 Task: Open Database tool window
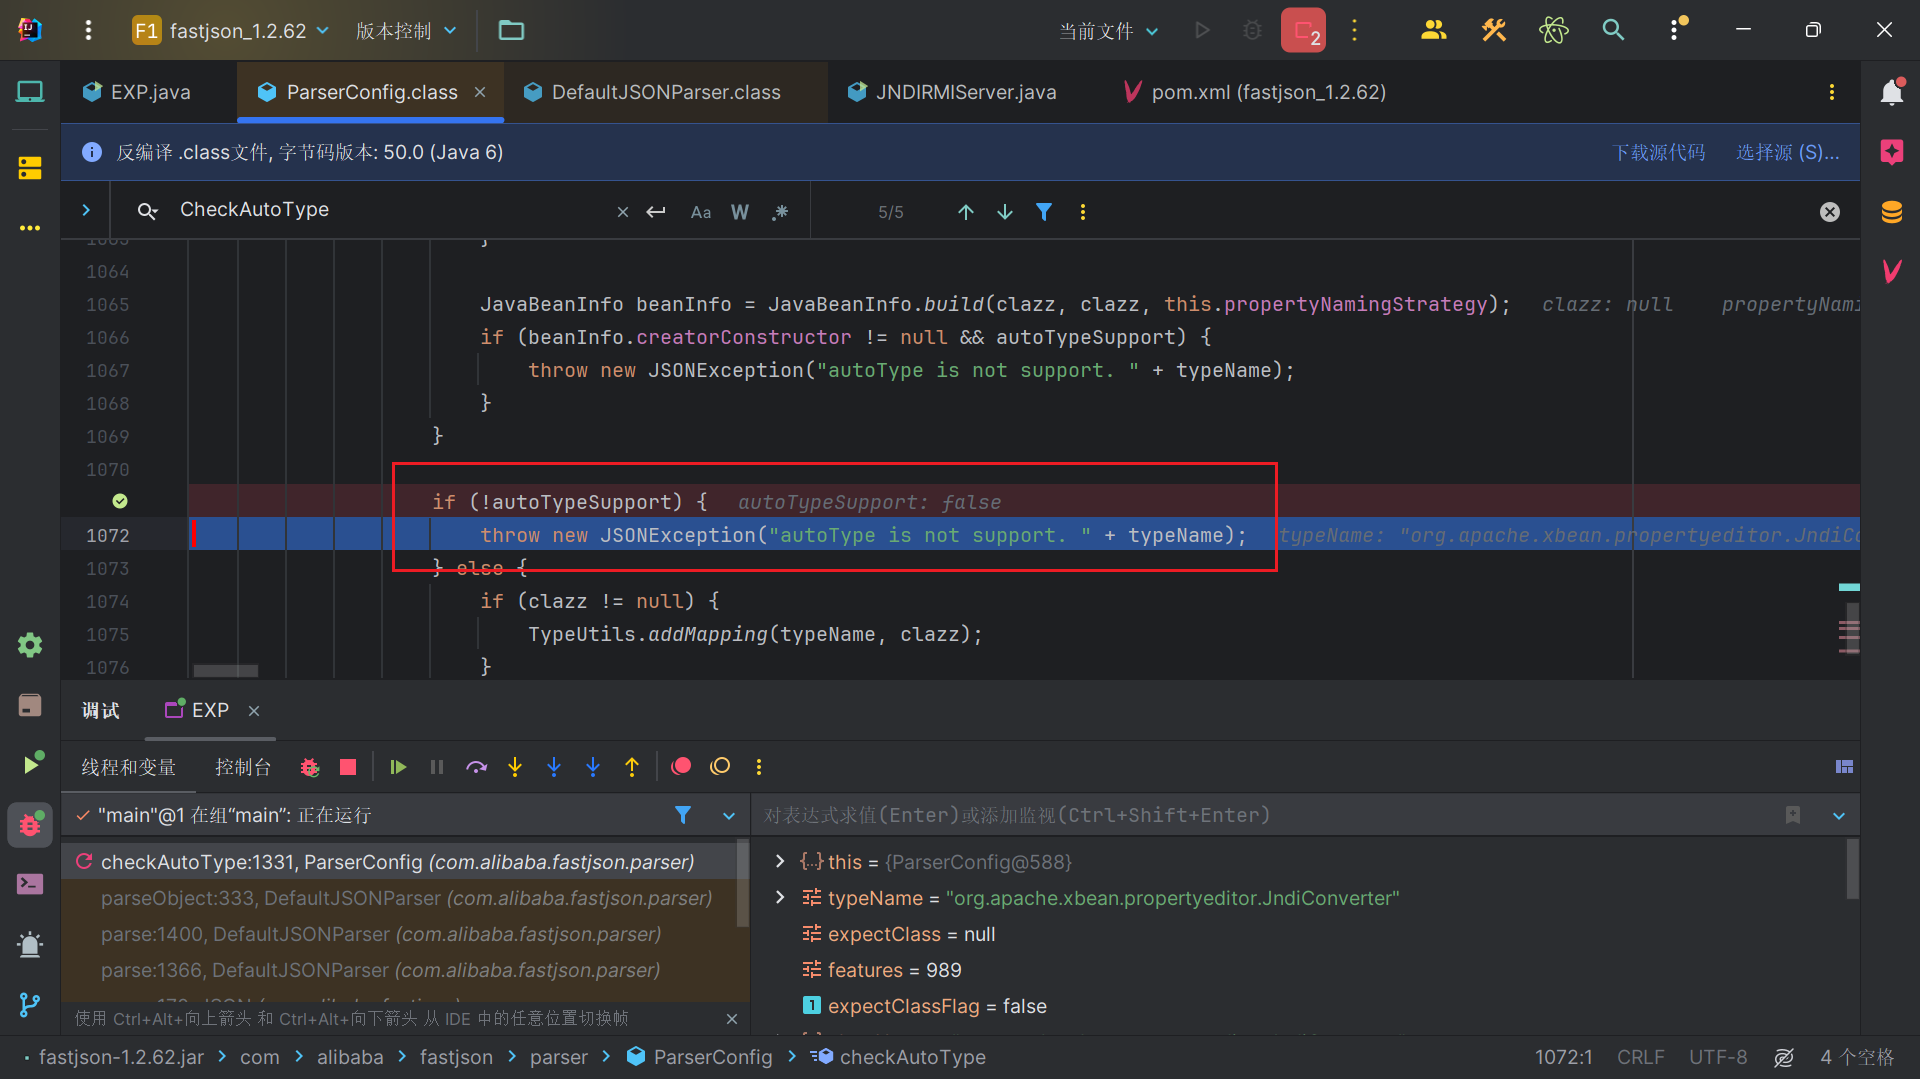click(x=1891, y=212)
